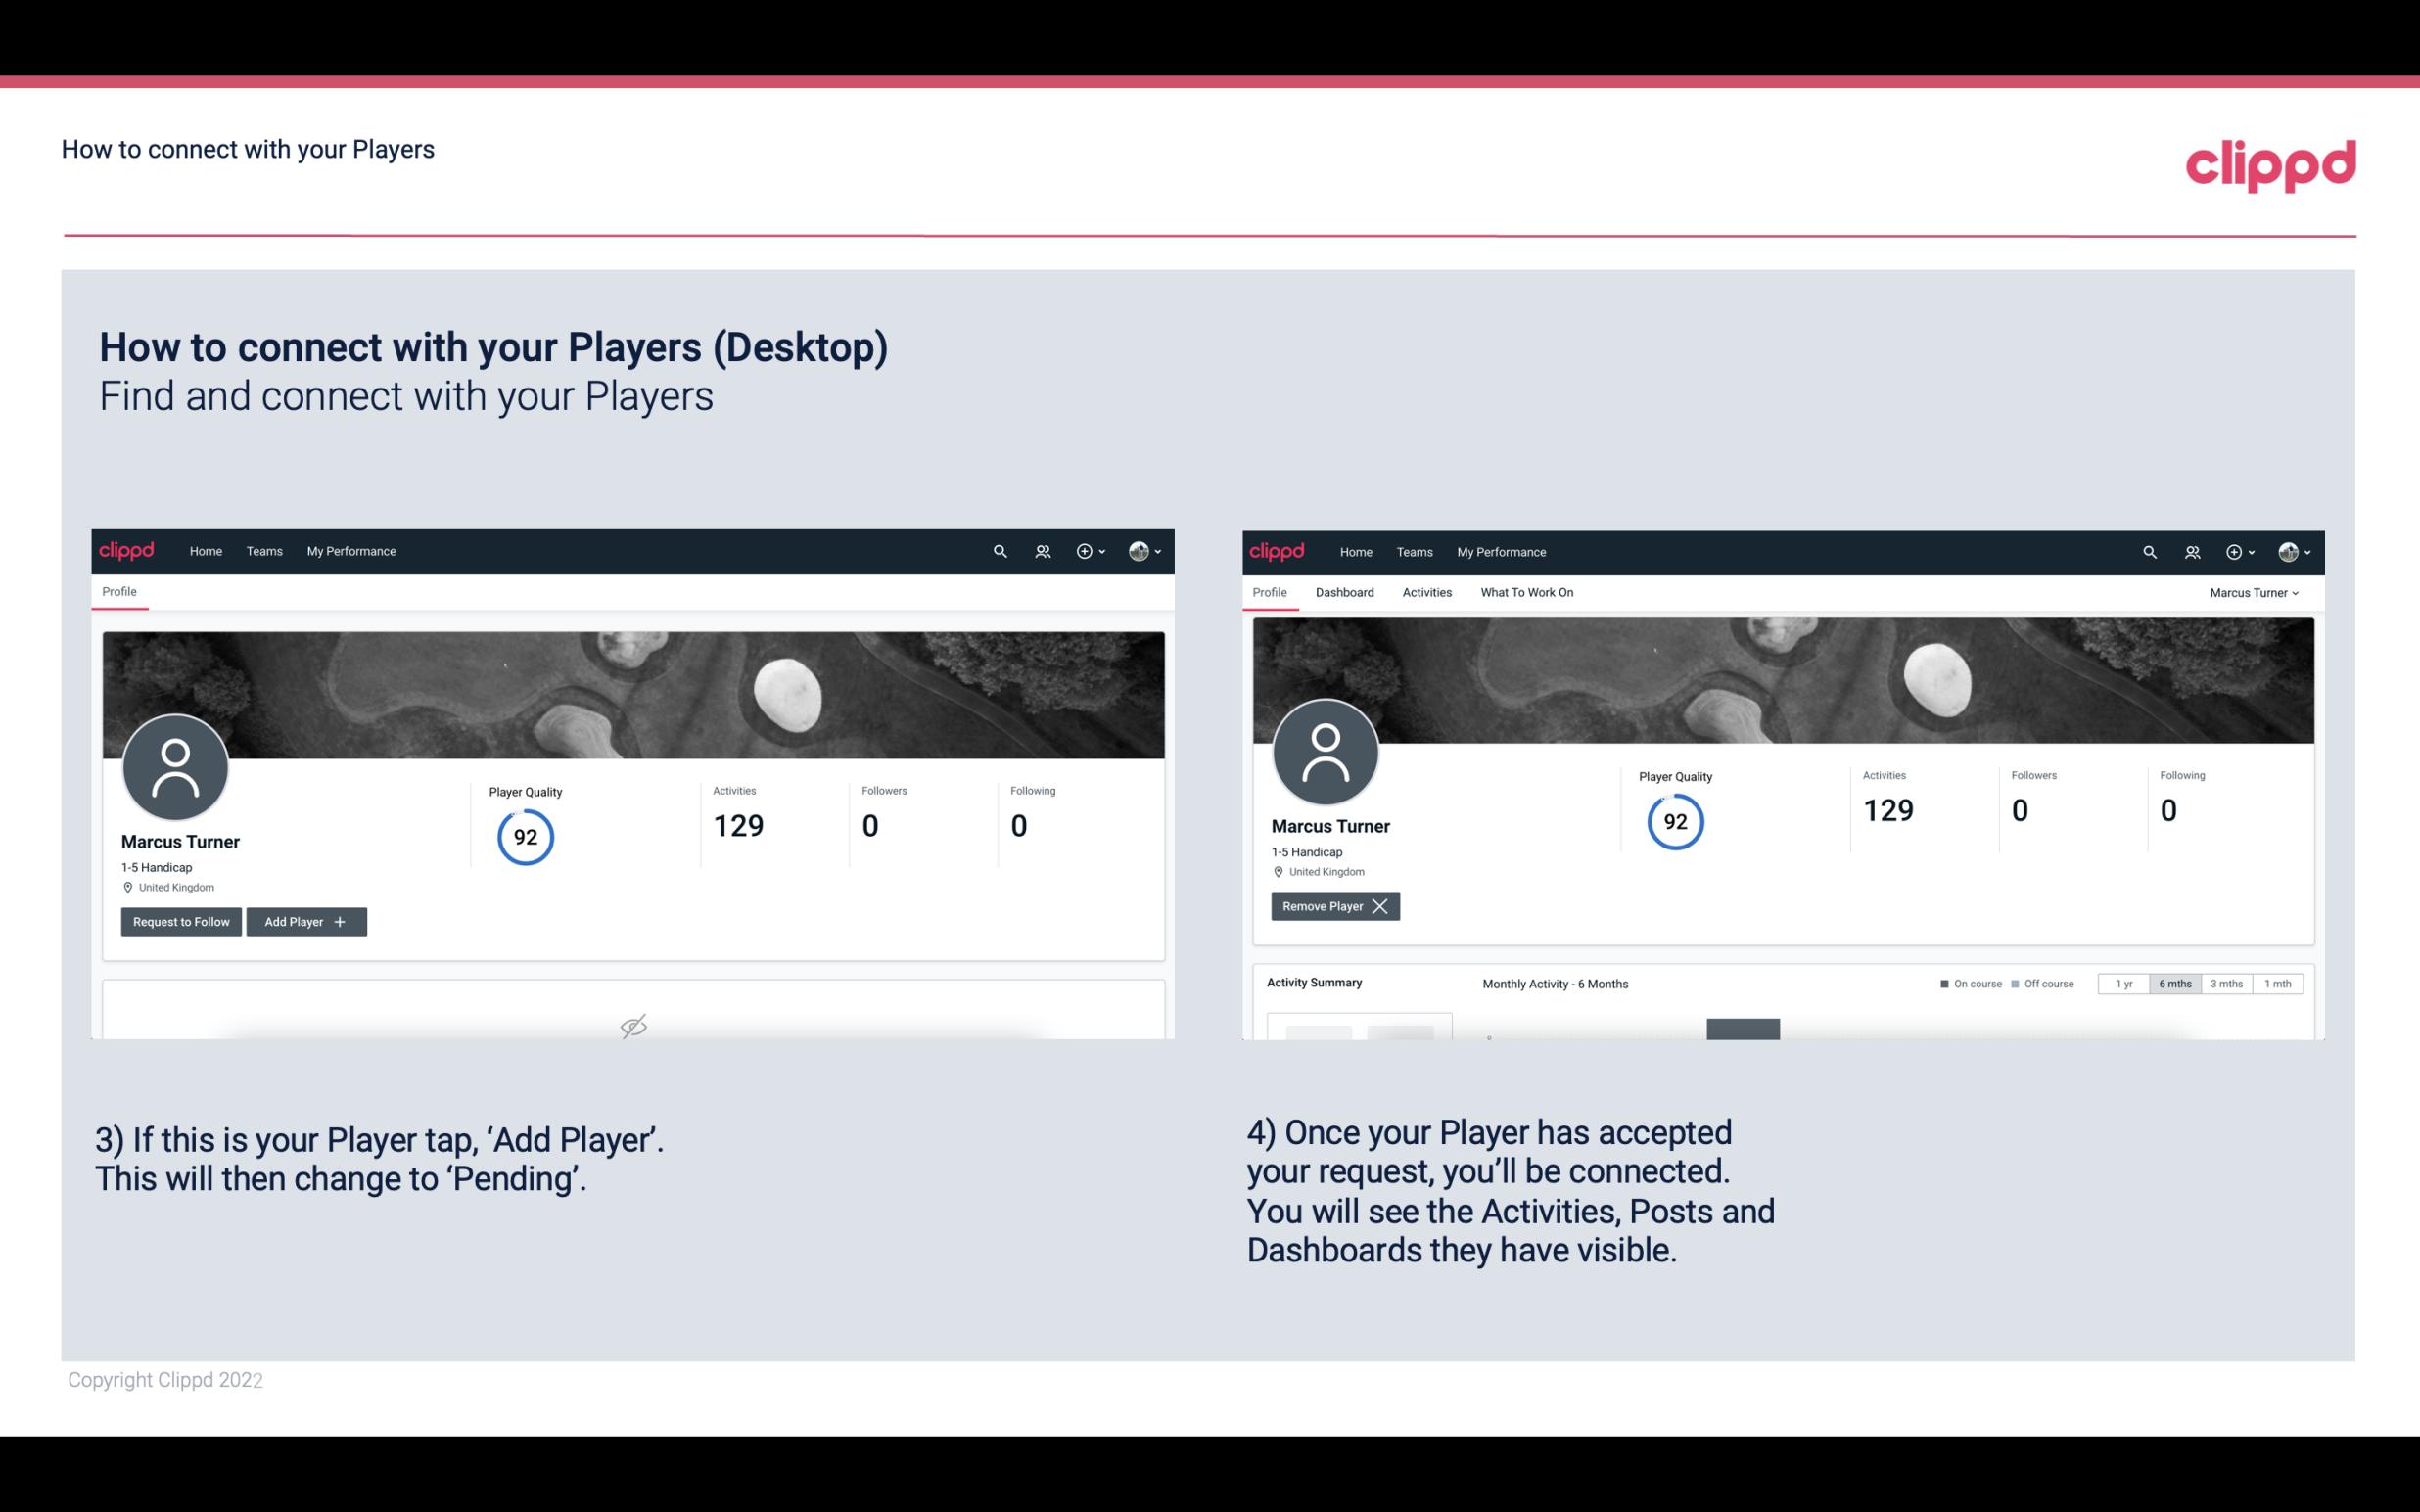Click the notifications bell icon in navbar
The image size is (2420, 1512).
tap(1040, 550)
